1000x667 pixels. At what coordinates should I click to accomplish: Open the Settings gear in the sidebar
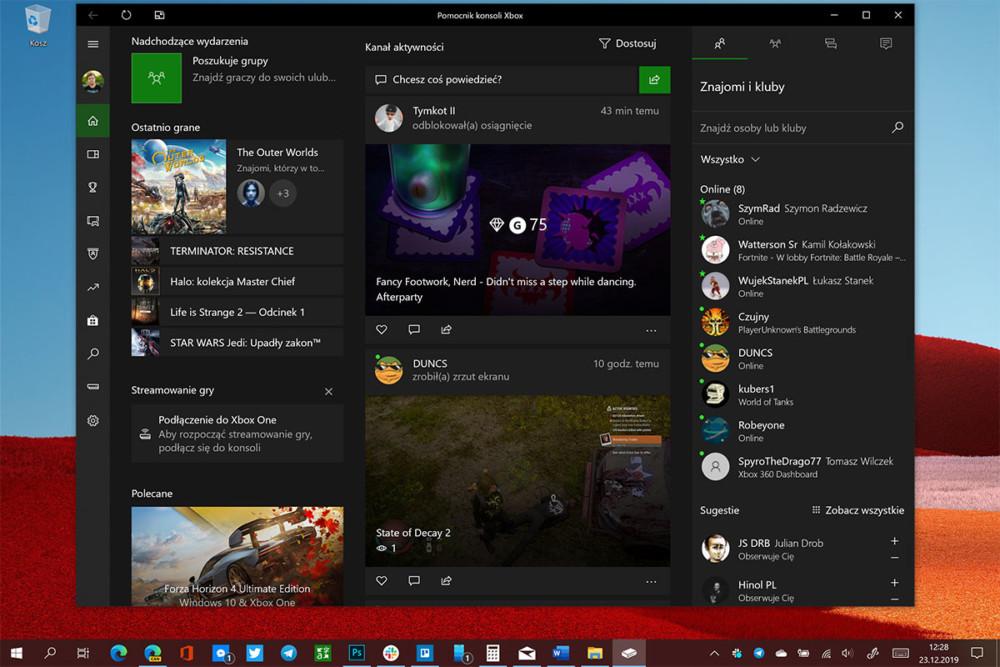click(93, 421)
